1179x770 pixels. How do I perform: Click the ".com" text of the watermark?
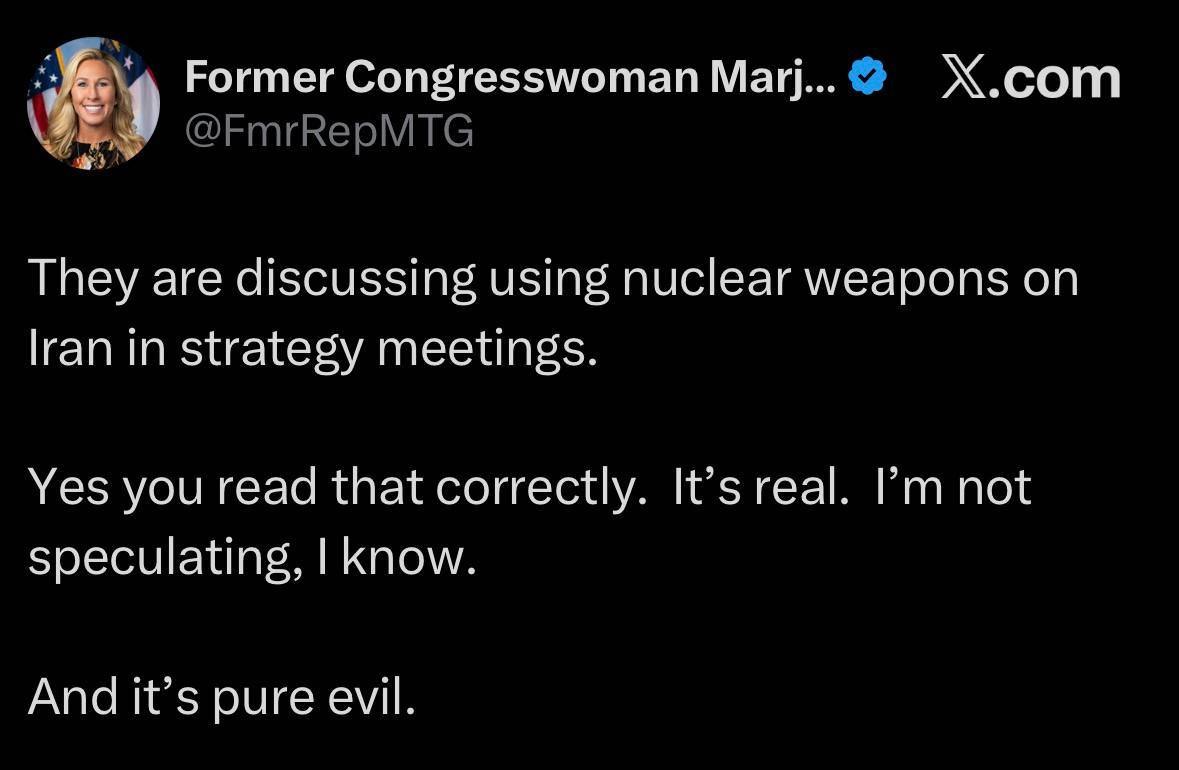(1054, 80)
